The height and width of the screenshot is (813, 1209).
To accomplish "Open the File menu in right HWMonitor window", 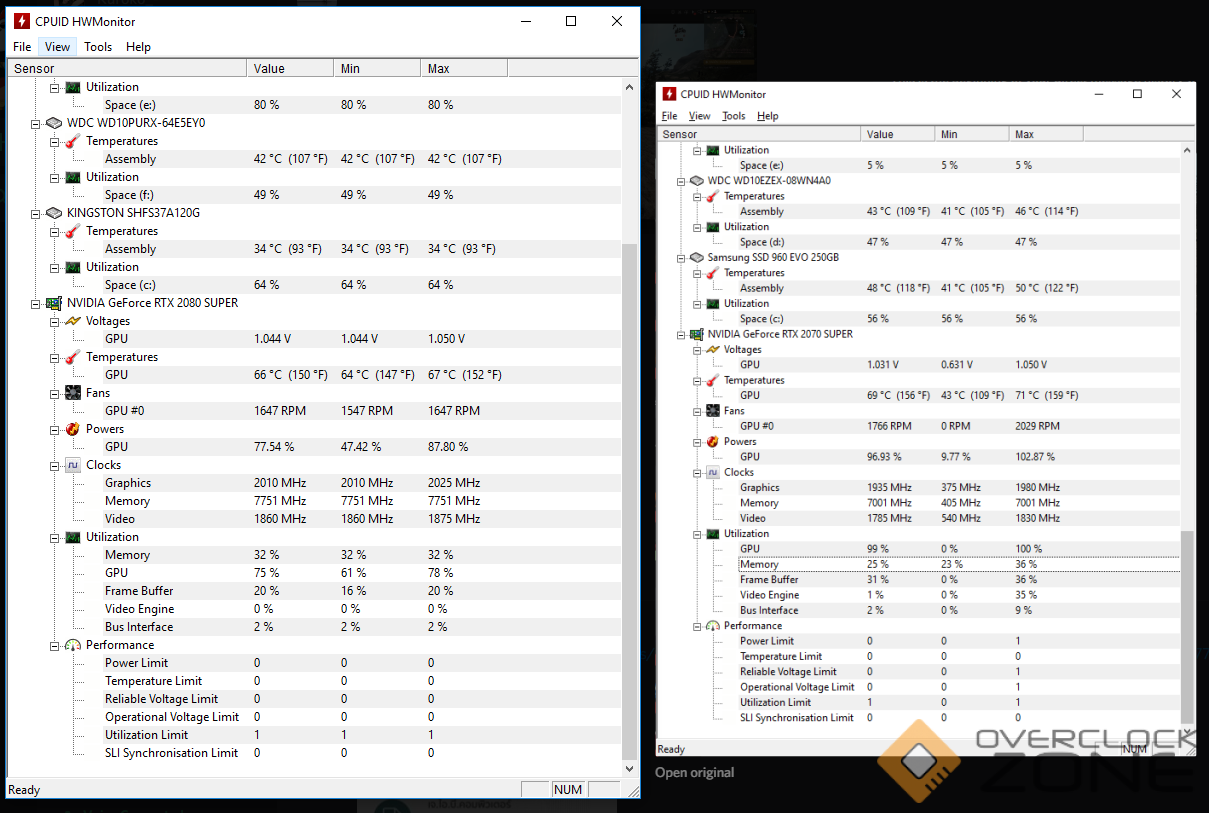I will click(670, 116).
